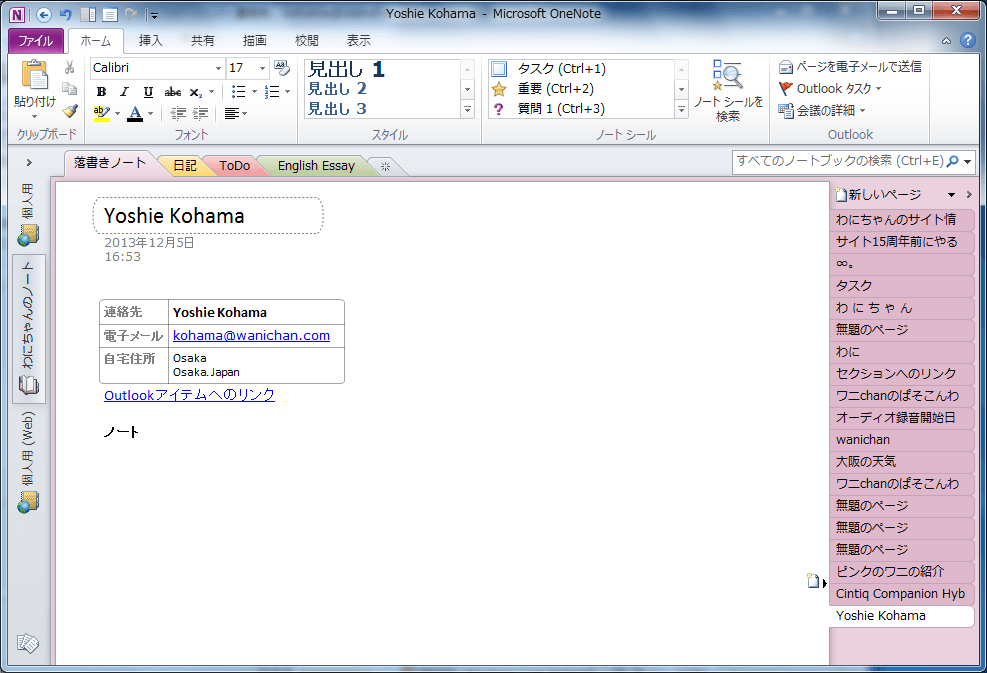Toggle Dock to Desktop icon
987x673 pixels.
(88, 14)
